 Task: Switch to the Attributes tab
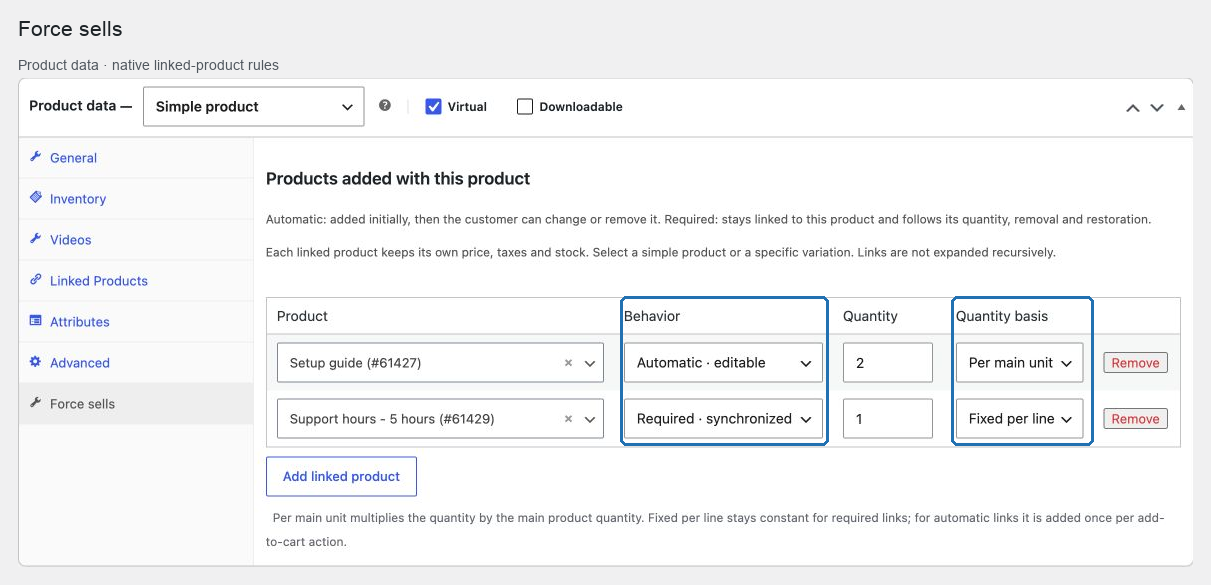tap(136, 322)
